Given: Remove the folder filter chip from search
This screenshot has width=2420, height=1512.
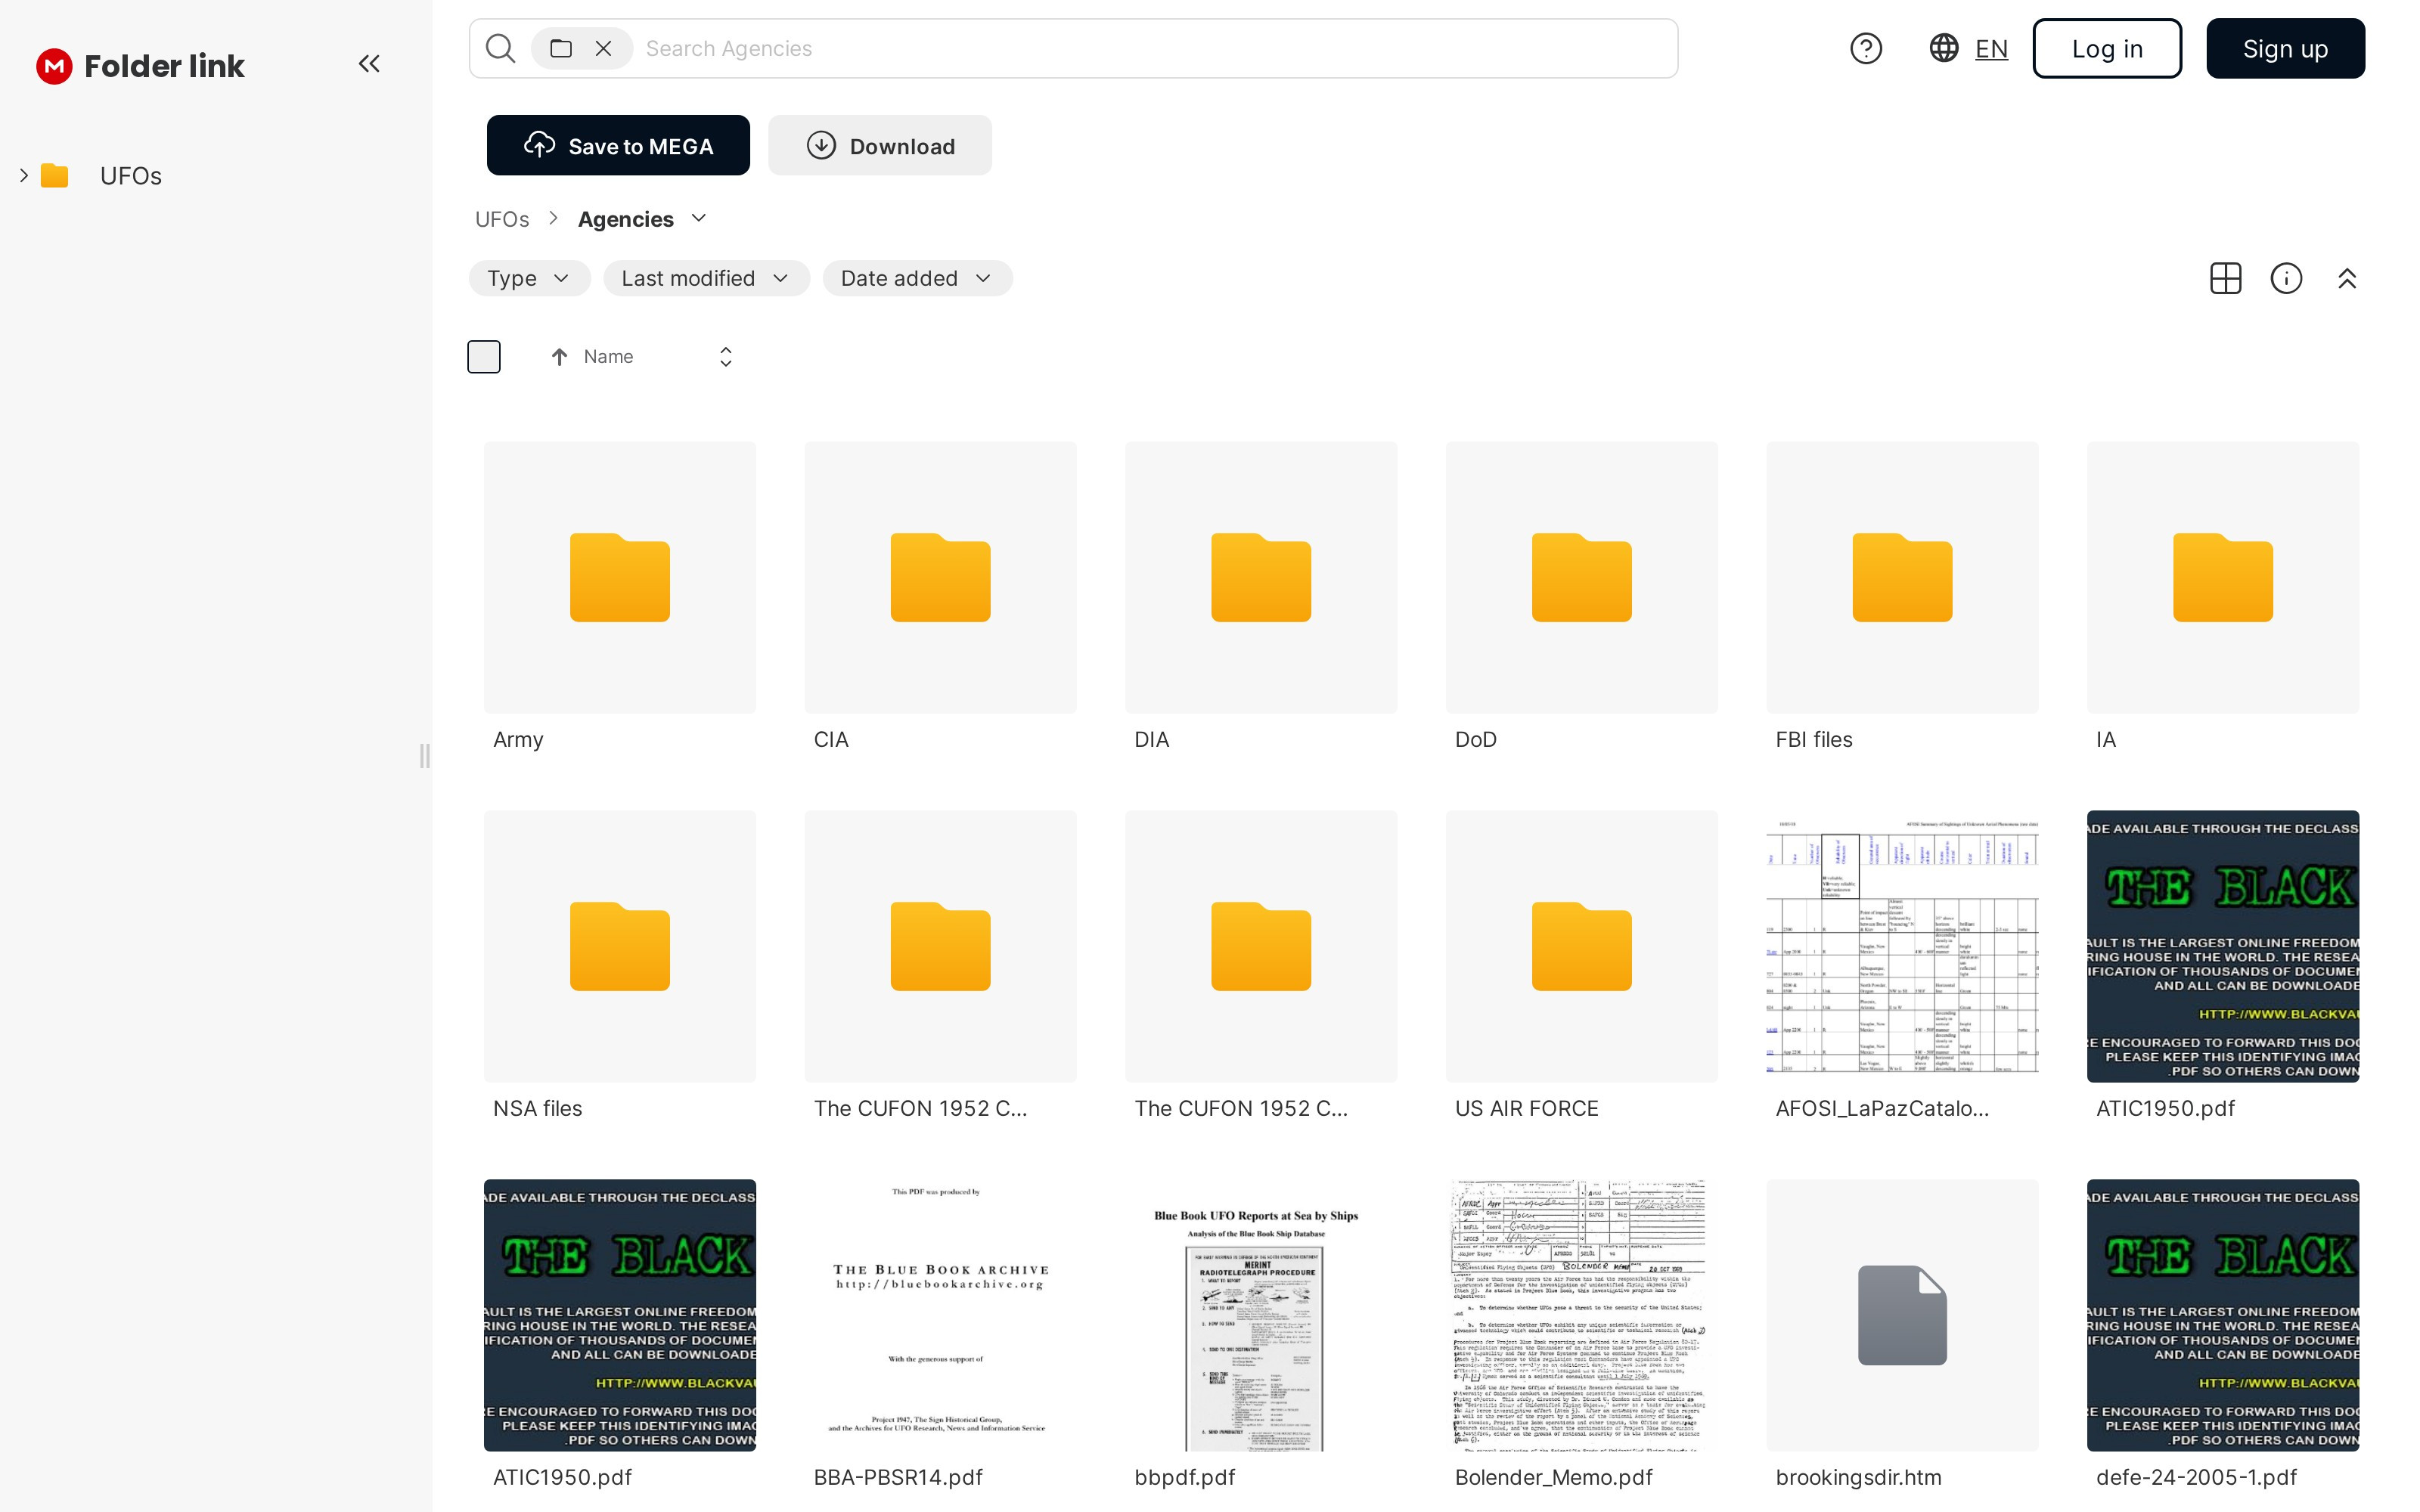Looking at the screenshot, I should tap(603, 48).
